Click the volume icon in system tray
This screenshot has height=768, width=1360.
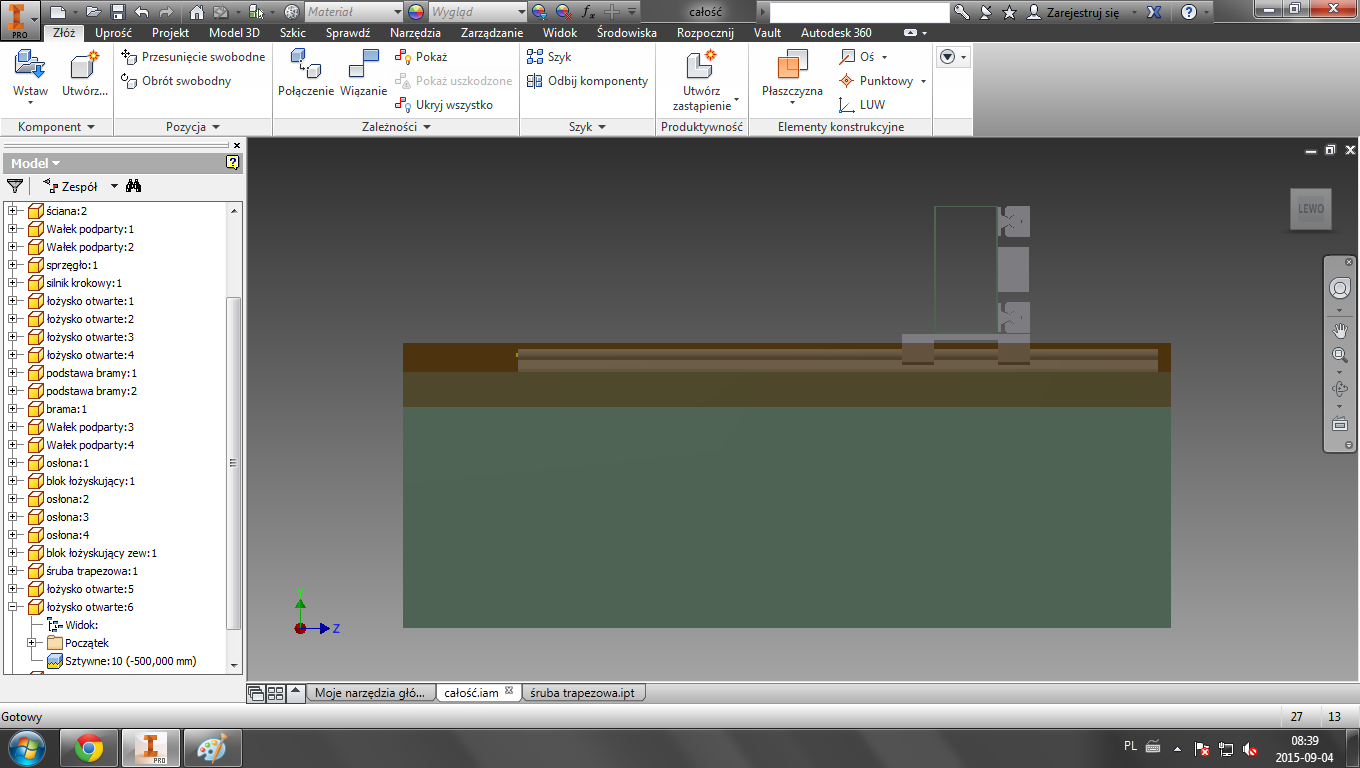[1250, 748]
